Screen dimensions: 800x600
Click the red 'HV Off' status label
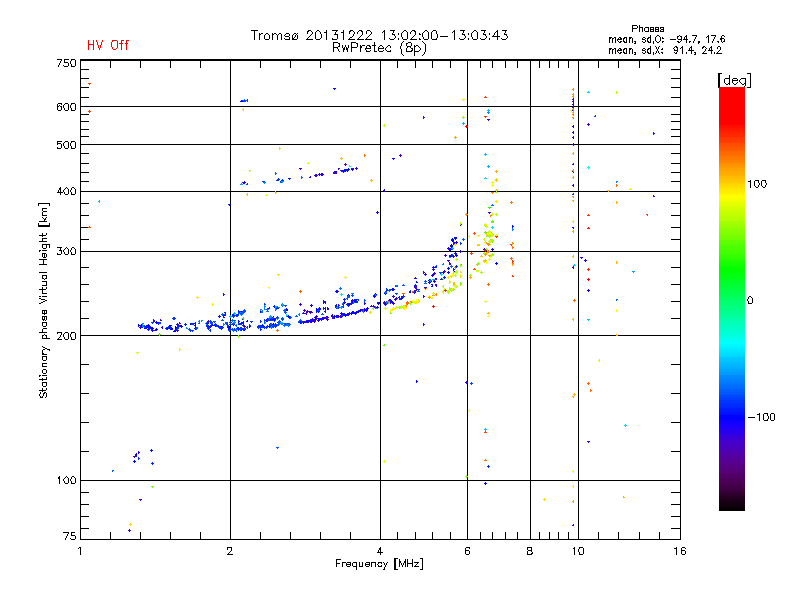[108, 45]
